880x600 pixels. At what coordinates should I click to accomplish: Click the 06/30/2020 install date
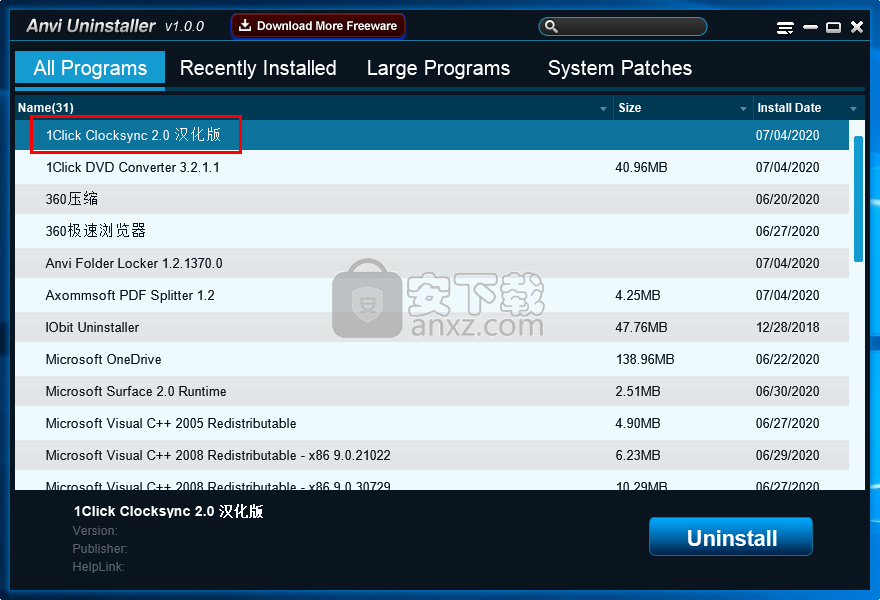tap(787, 391)
